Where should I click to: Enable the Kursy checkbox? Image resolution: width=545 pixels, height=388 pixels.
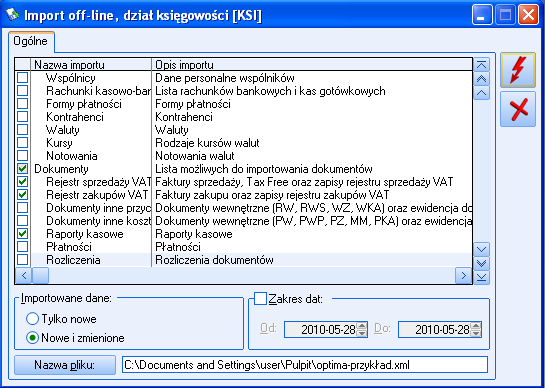[23, 143]
